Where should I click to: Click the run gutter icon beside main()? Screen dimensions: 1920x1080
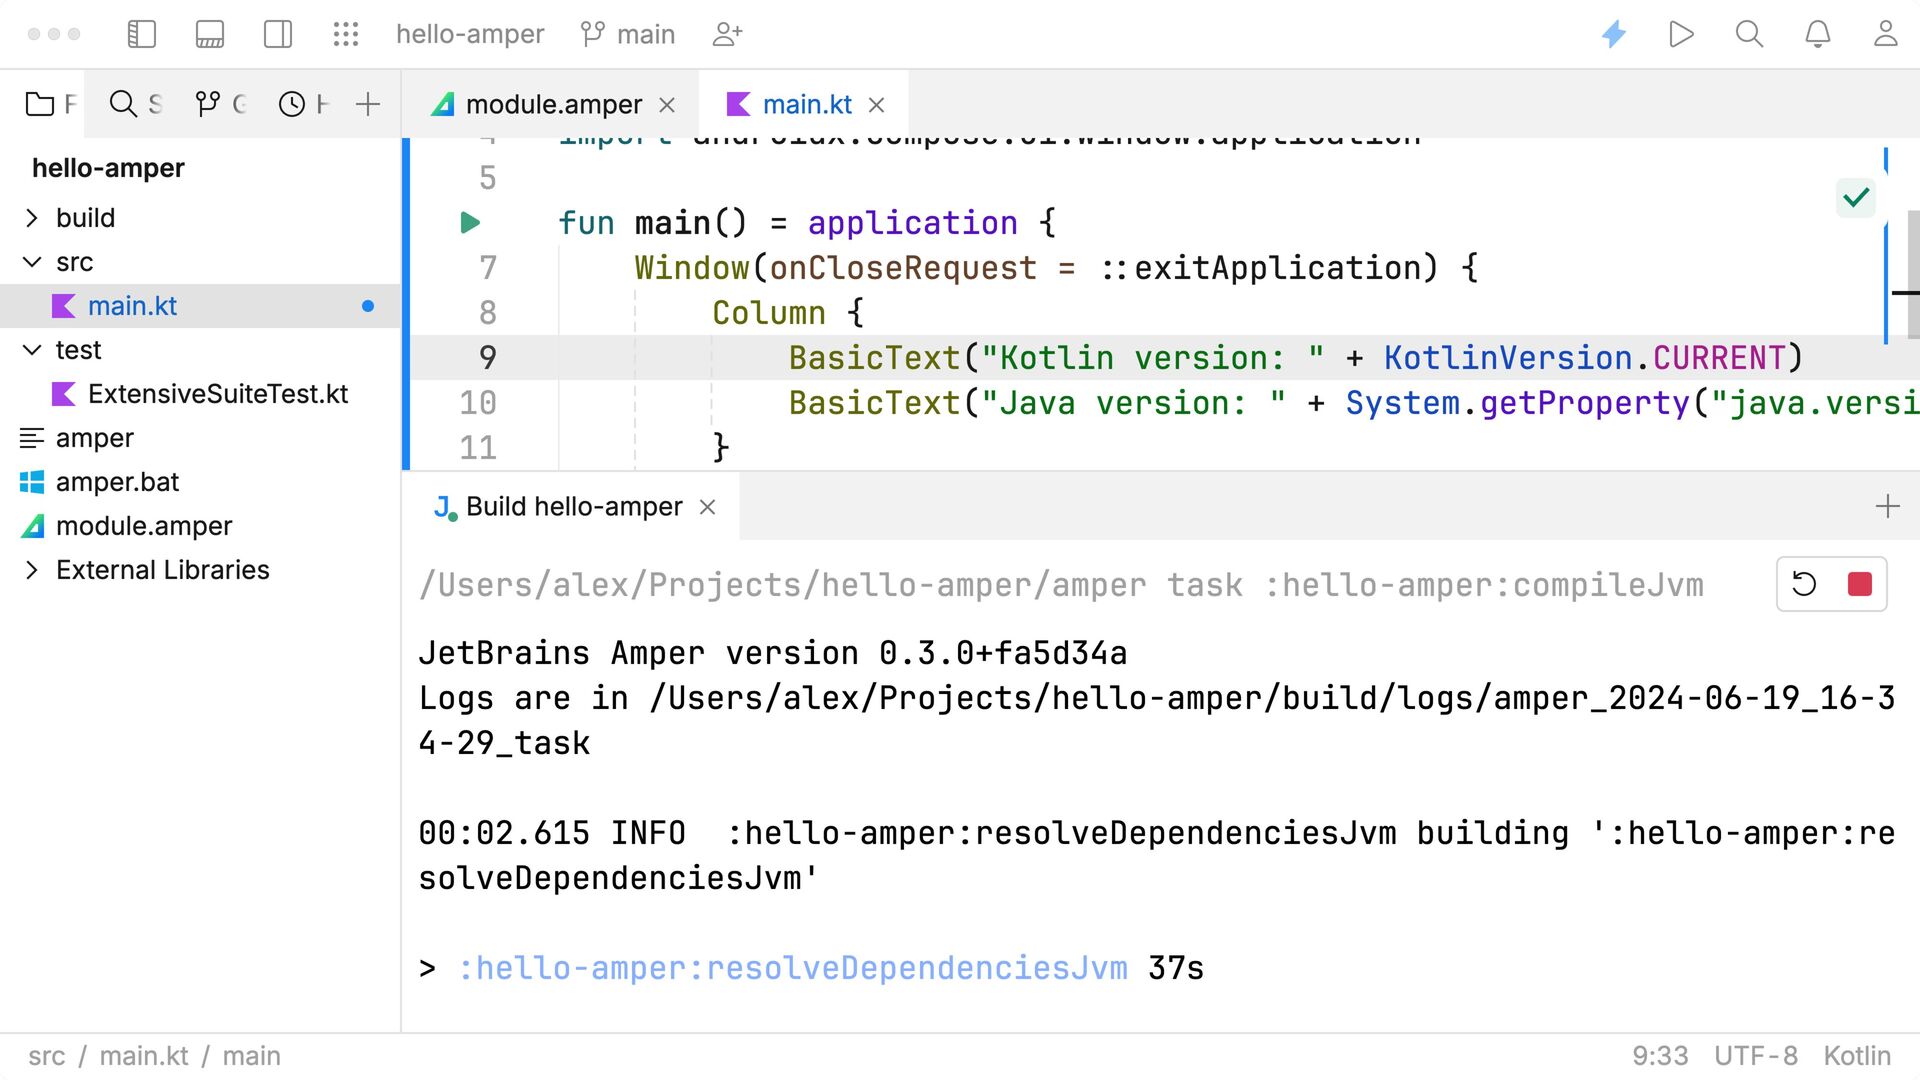click(x=470, y=222)
